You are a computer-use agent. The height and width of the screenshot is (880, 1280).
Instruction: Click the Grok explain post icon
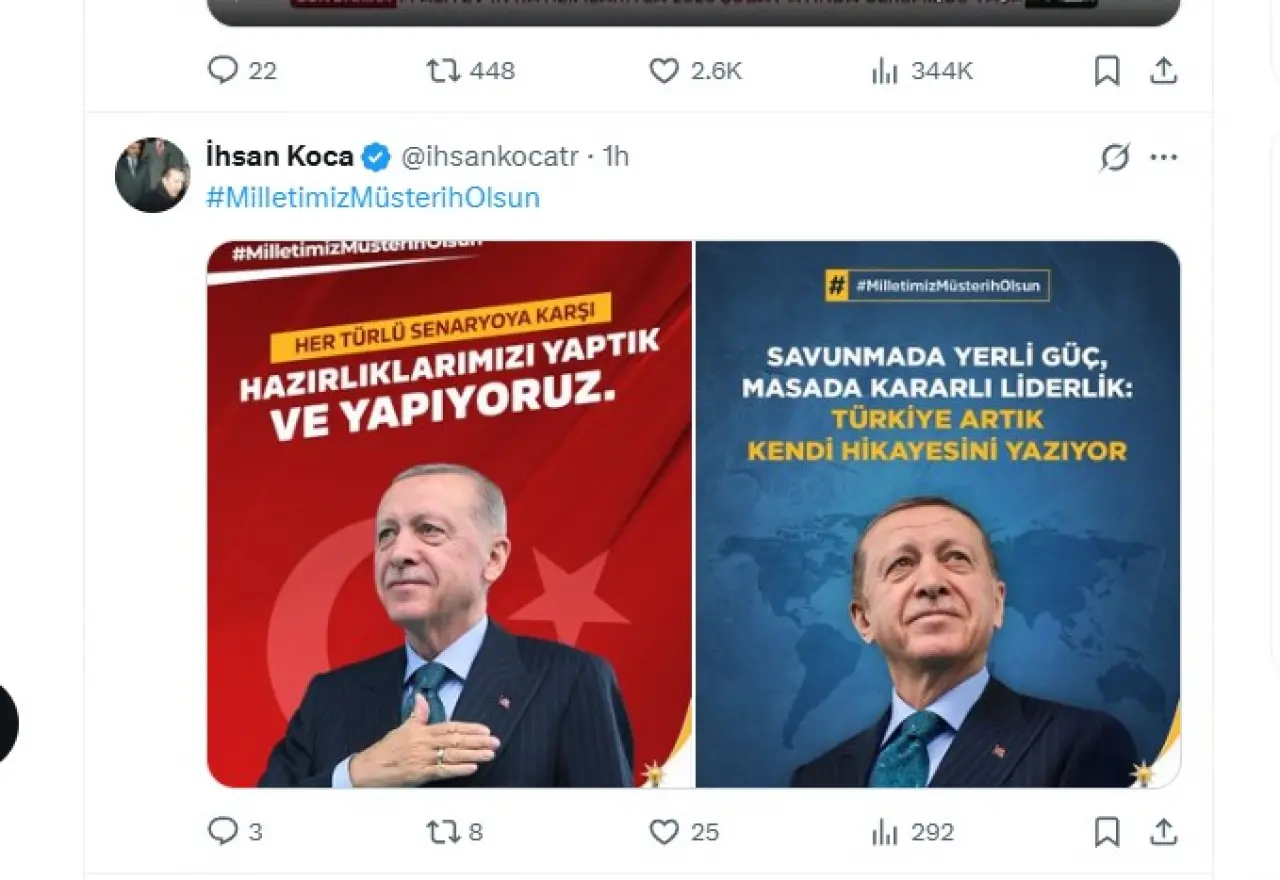1114,157
